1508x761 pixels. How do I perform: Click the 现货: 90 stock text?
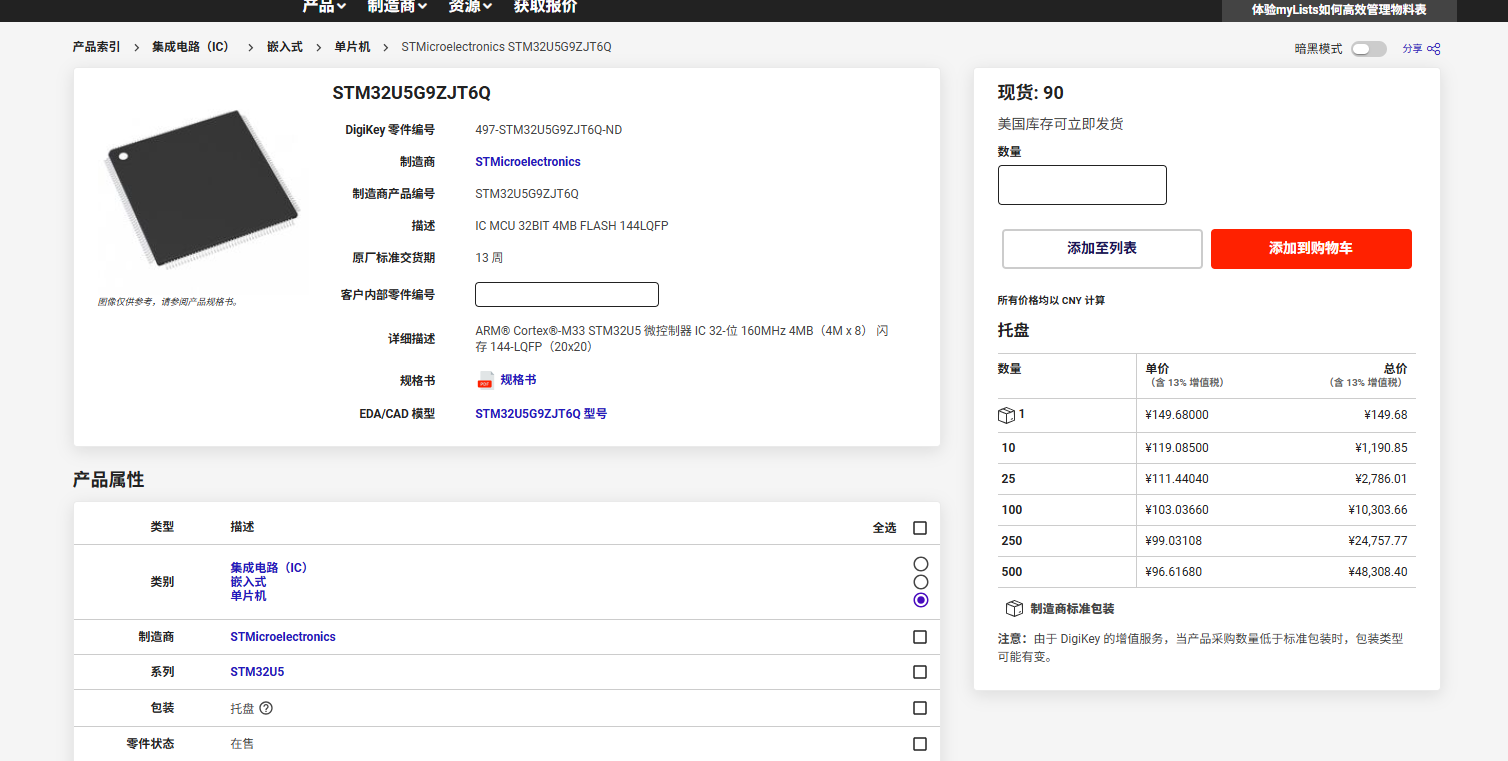click(1031, 93)
